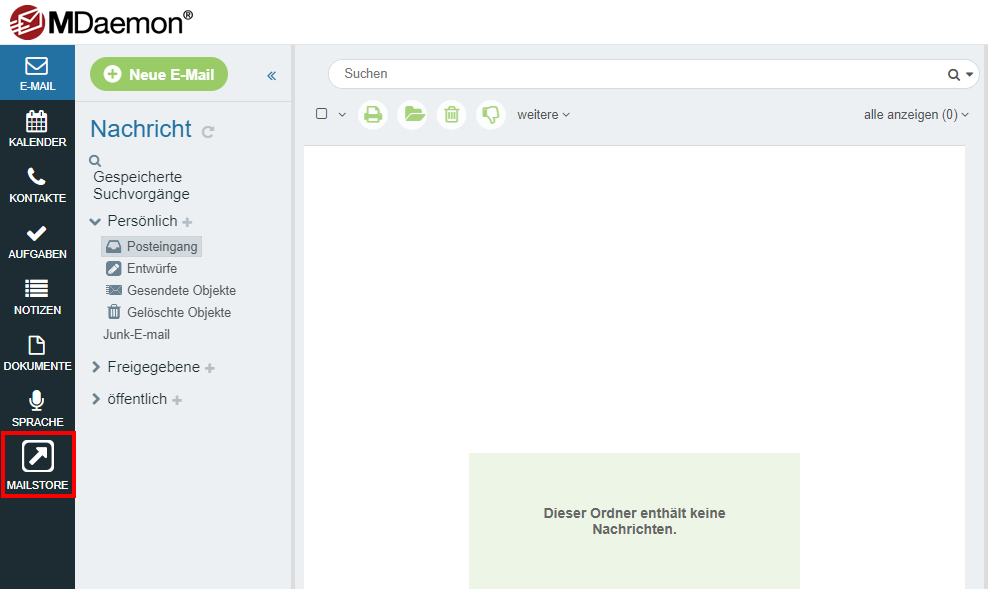Click the print toolbar icon

(x=373, y=114)
